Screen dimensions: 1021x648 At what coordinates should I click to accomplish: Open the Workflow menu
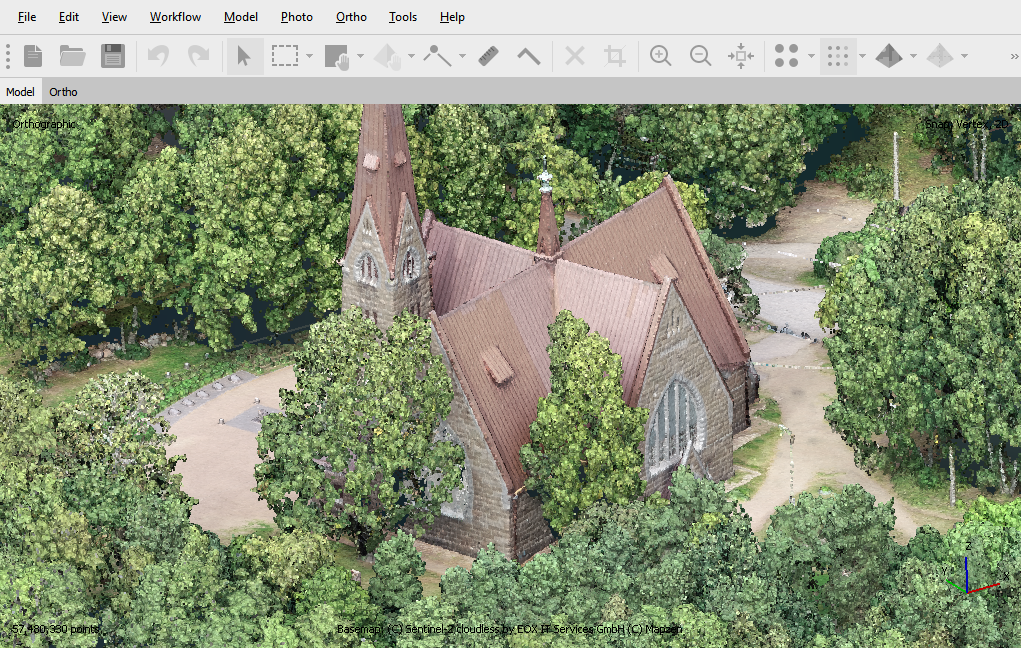click(x=175, y=17)
